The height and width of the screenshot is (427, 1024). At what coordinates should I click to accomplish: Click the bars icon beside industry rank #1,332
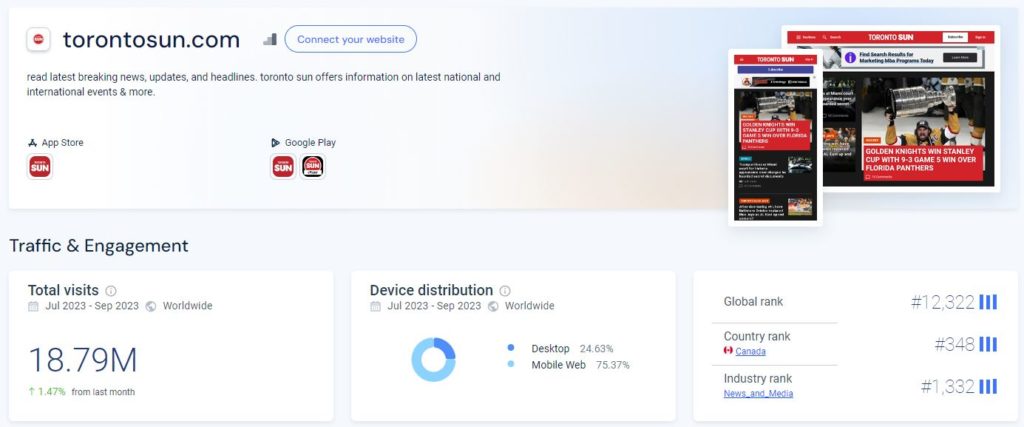pos(988,387)
